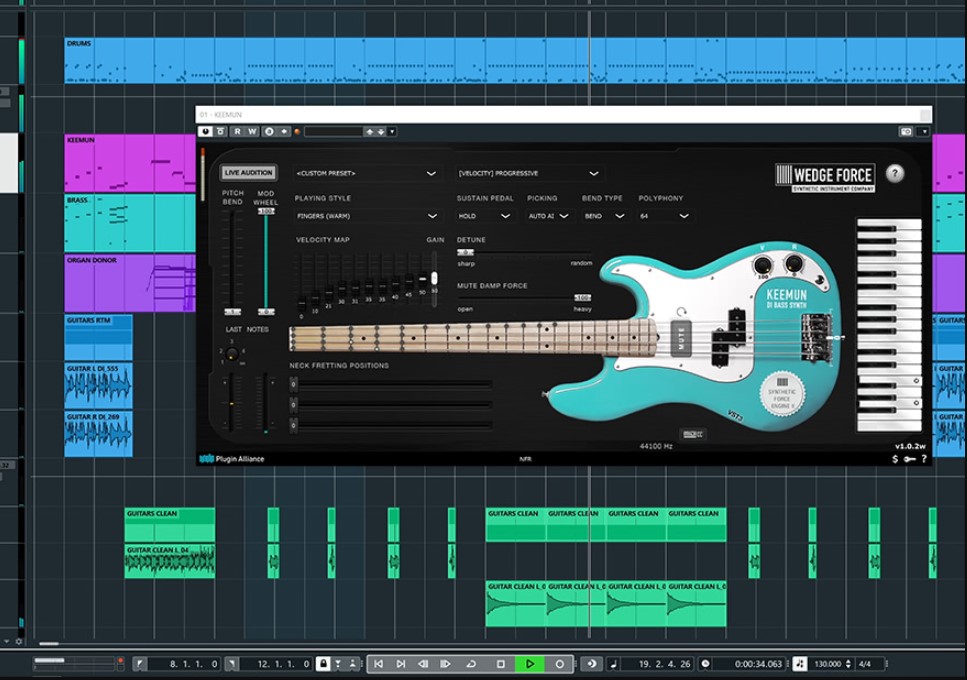Click the tempo value 130.000
This screenshot has width=967, height=680.
coord(828,664)
